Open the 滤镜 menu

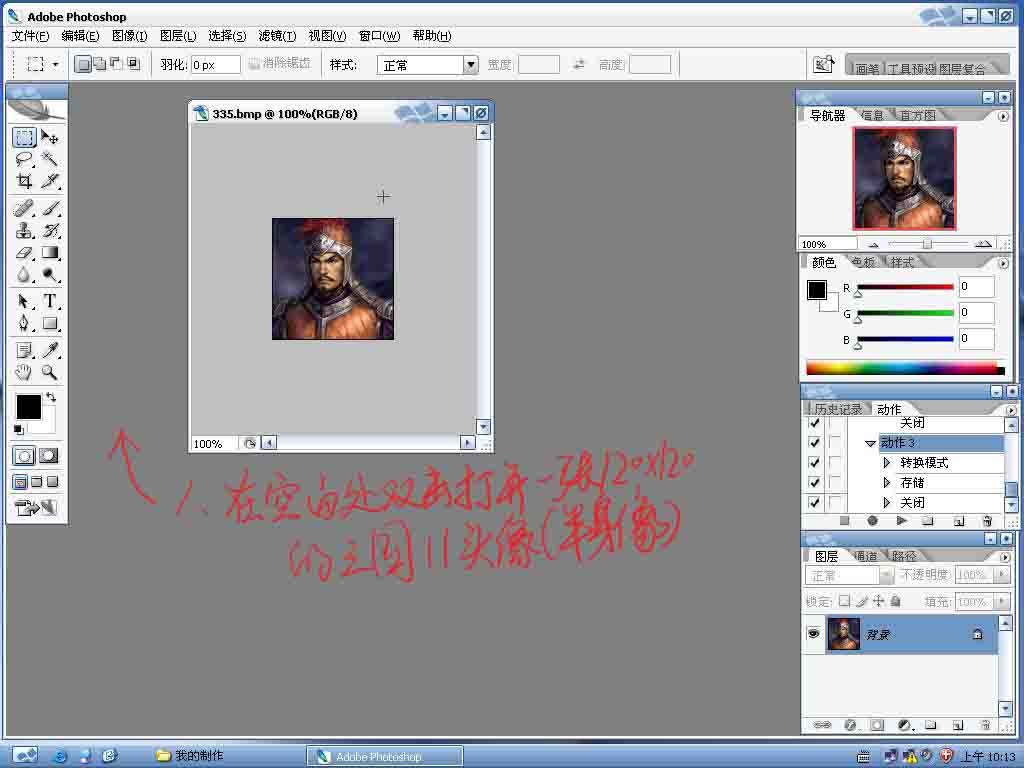point(277,36)
